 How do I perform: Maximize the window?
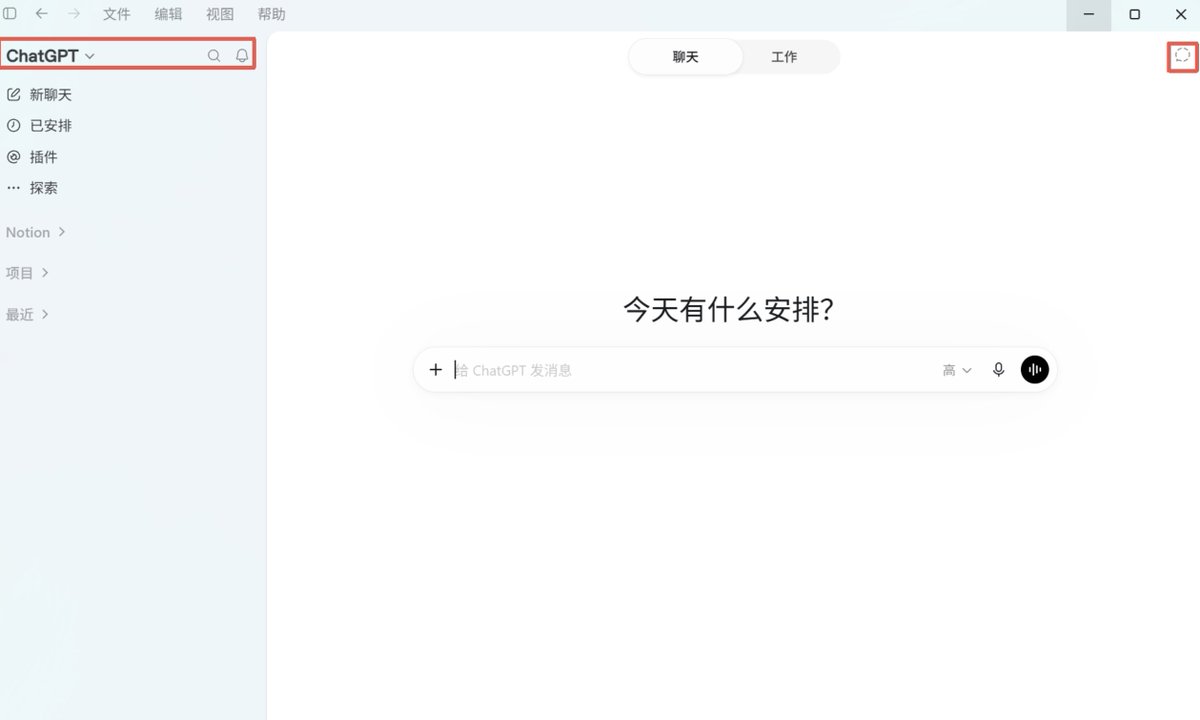tap(1134, 15)
